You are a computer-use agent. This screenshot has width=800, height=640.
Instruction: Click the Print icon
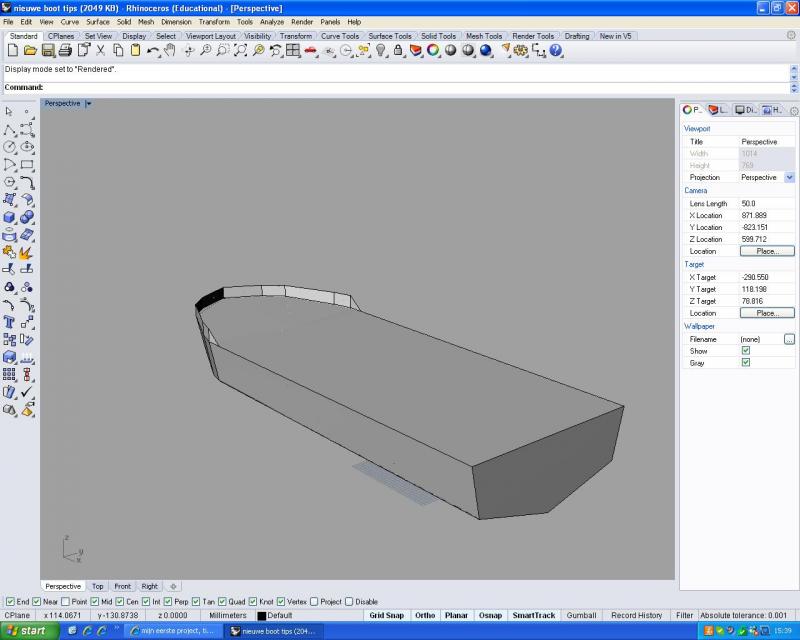65,50
